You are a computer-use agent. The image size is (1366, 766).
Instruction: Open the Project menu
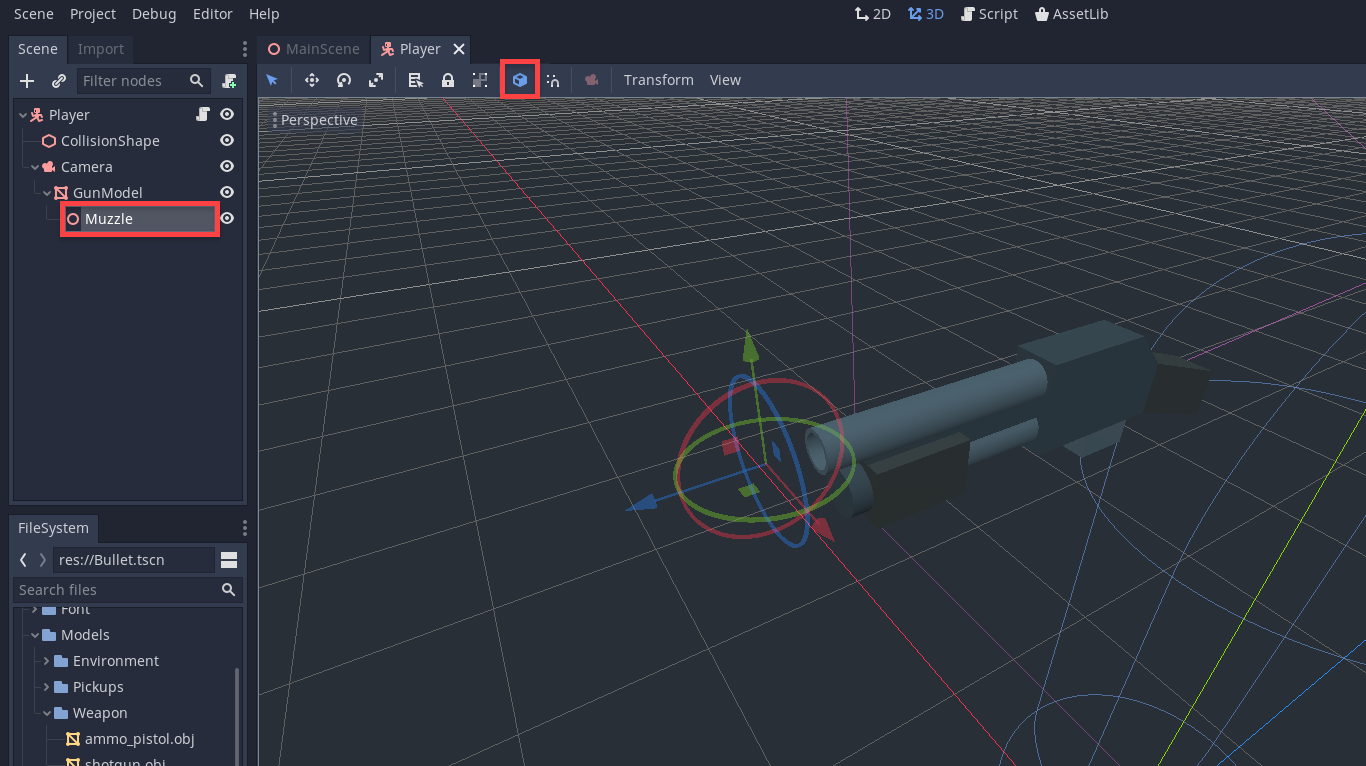point(93,14)
